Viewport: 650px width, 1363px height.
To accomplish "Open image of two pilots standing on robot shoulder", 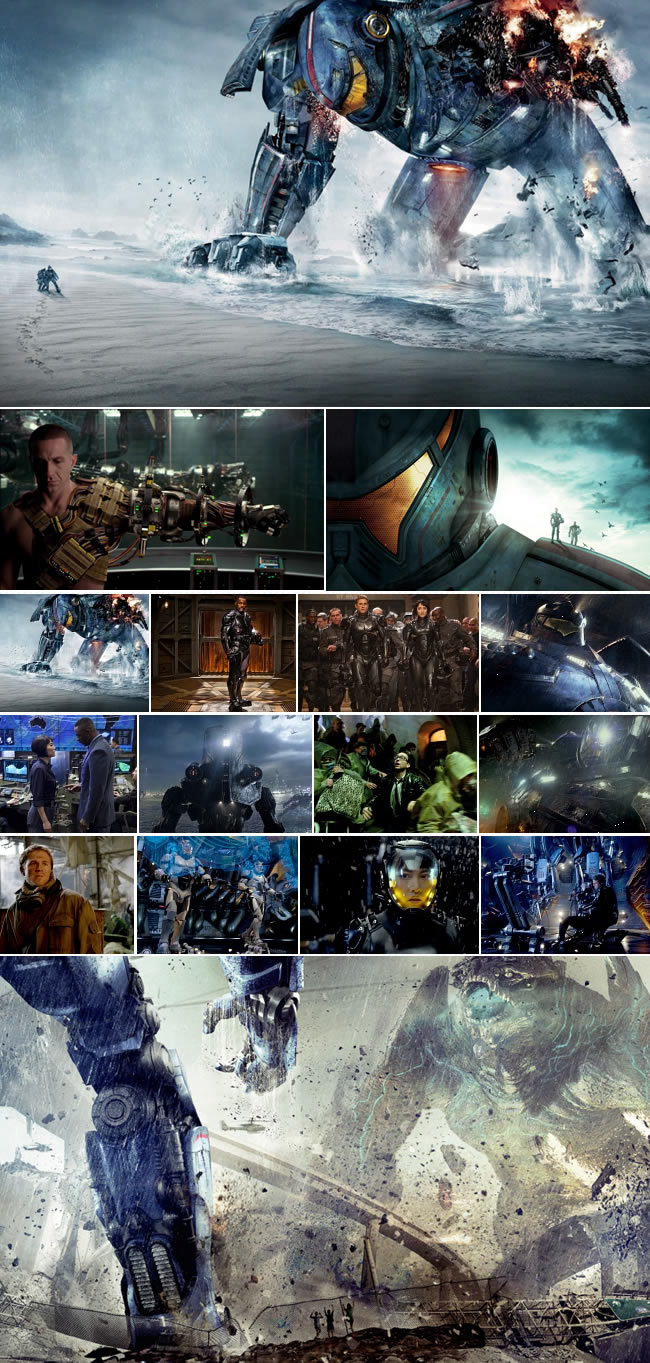I will point(488,499).
